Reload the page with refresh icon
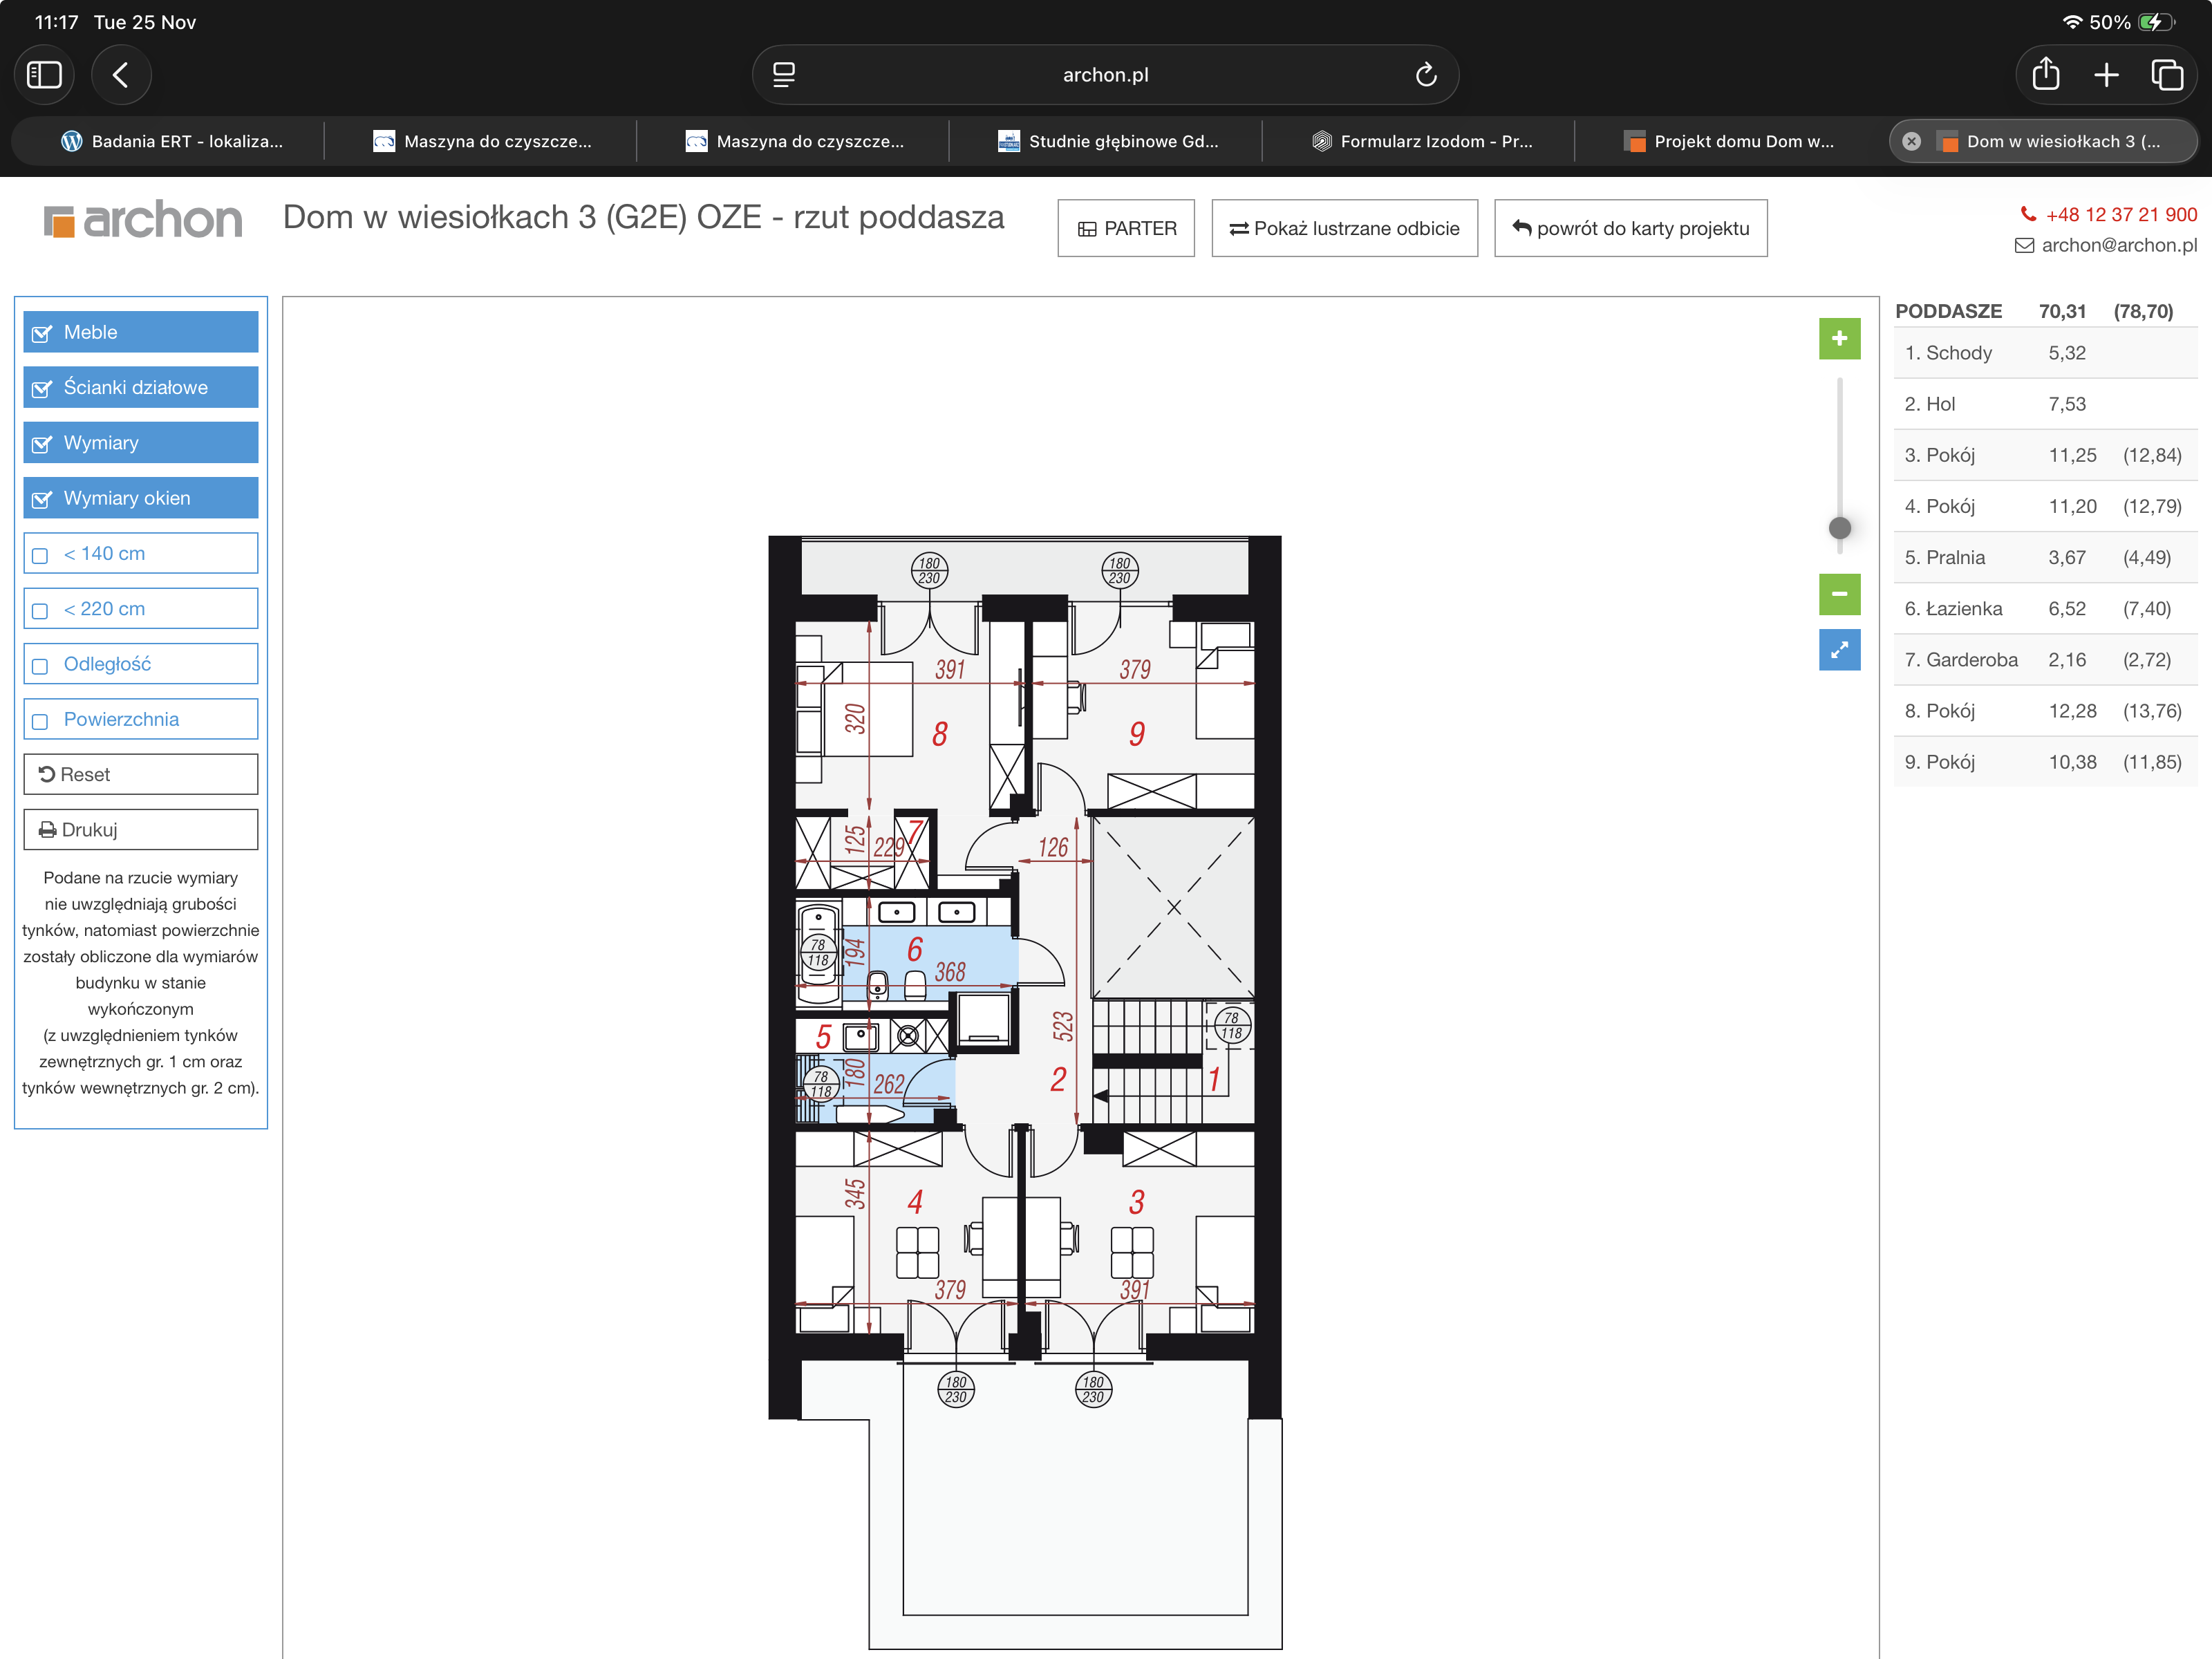Image resolution: width=2212 pixels, height=1659 pixels. [x=1425, y=75]
